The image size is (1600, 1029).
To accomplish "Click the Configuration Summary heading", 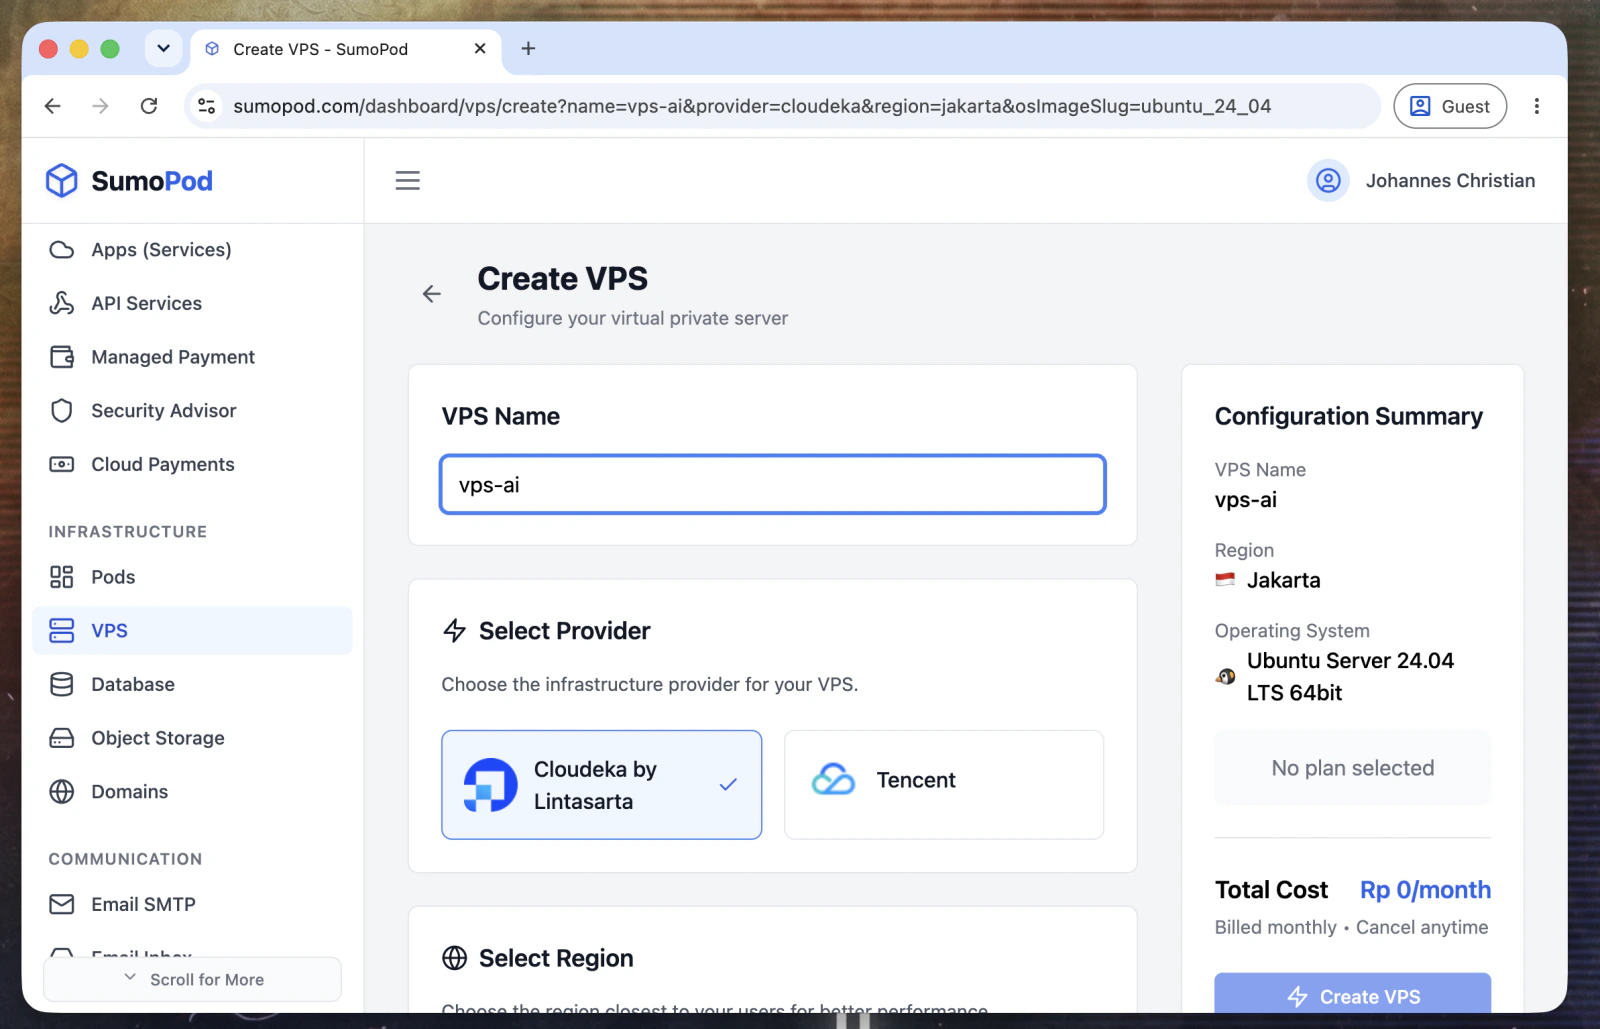I will coord(1349,416).
